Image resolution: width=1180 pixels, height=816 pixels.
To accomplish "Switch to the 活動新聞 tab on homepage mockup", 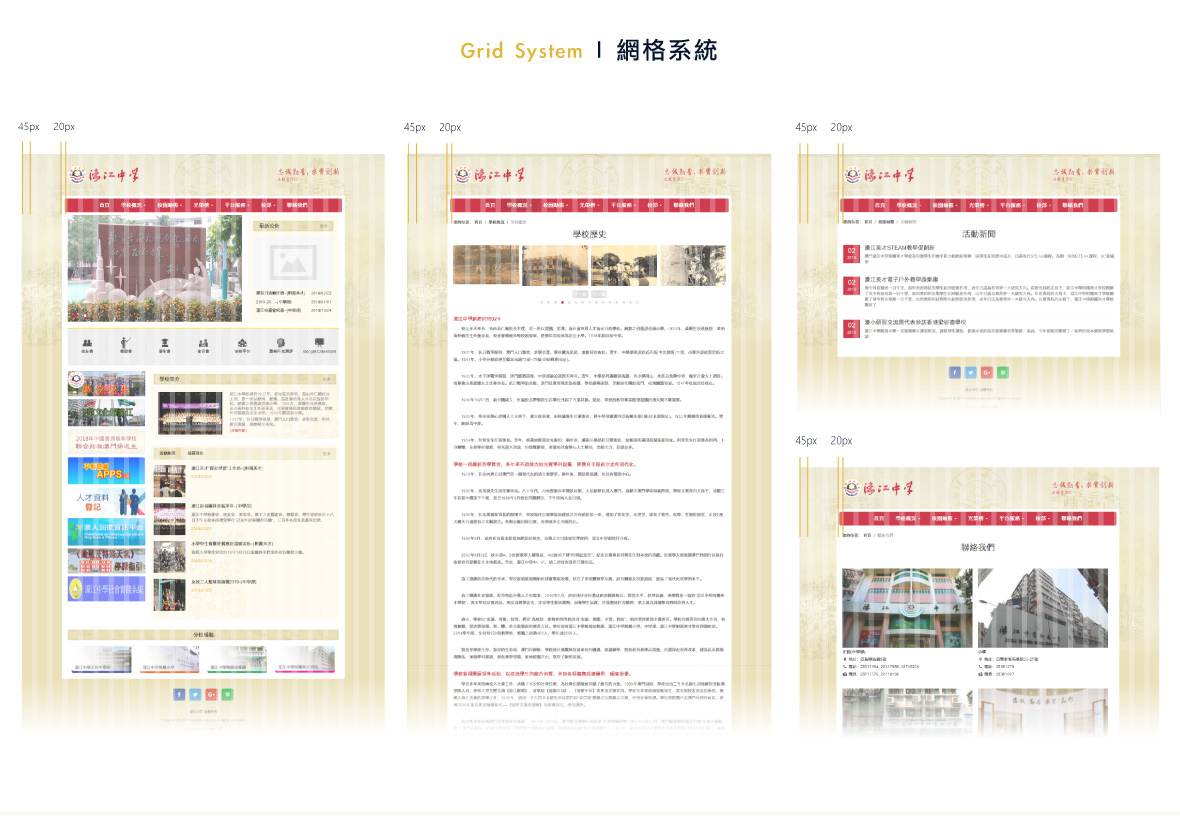I will point(167,453).
